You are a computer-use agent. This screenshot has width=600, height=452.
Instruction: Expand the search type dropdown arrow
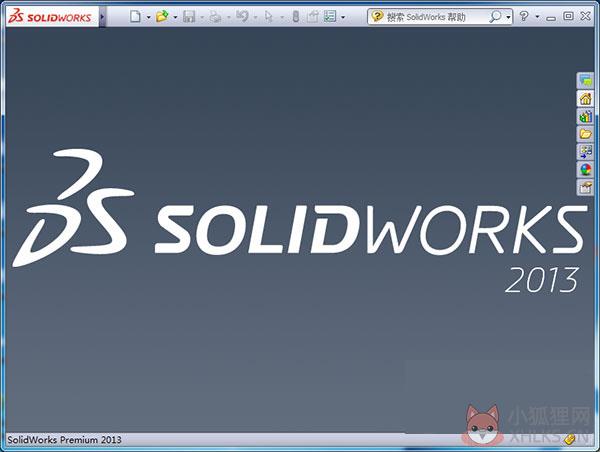[508, 17]
